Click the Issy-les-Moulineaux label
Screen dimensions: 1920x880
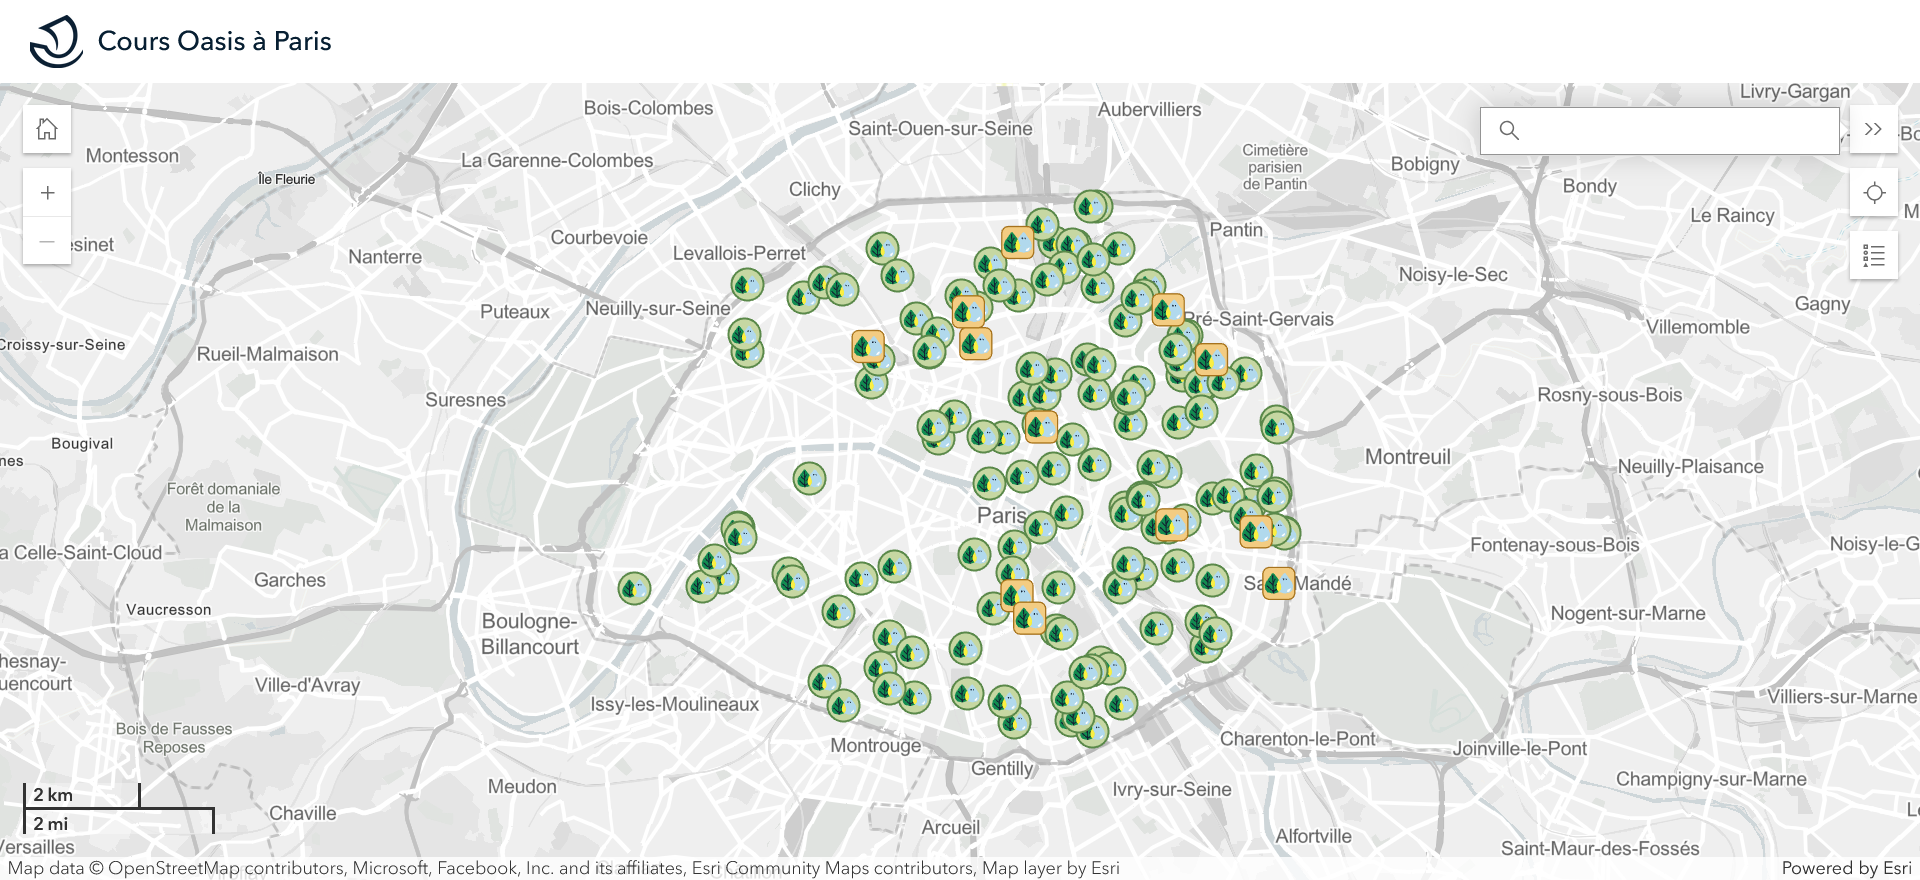(675, 704)
